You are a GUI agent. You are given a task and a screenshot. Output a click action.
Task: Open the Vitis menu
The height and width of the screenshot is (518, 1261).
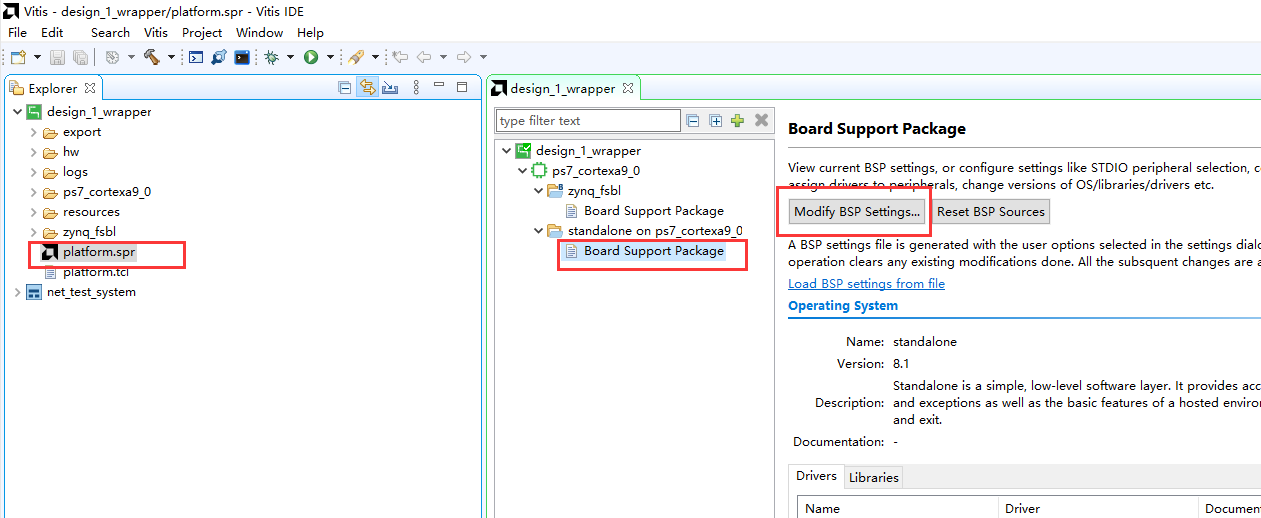coord(155,33)
